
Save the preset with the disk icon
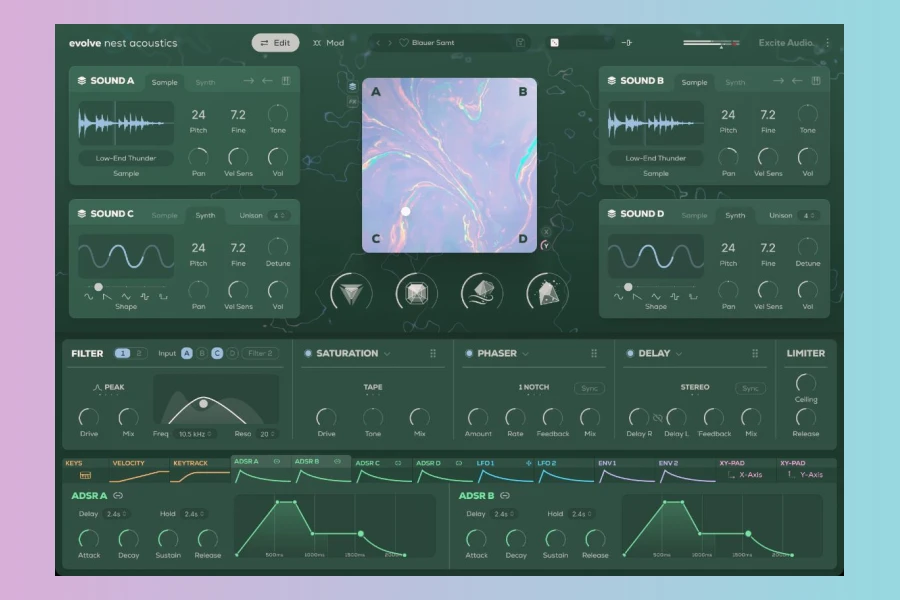pos(520,42)
